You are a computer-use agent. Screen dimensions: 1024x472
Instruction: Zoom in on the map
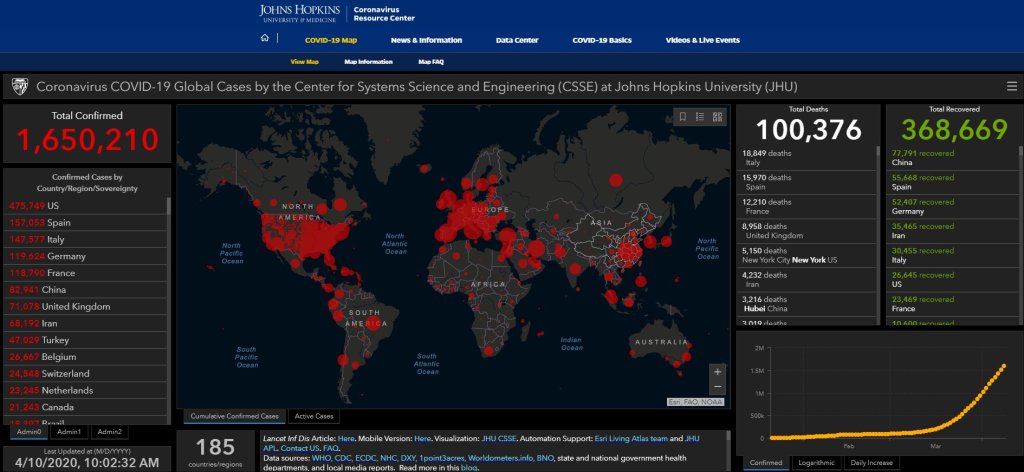716,371
